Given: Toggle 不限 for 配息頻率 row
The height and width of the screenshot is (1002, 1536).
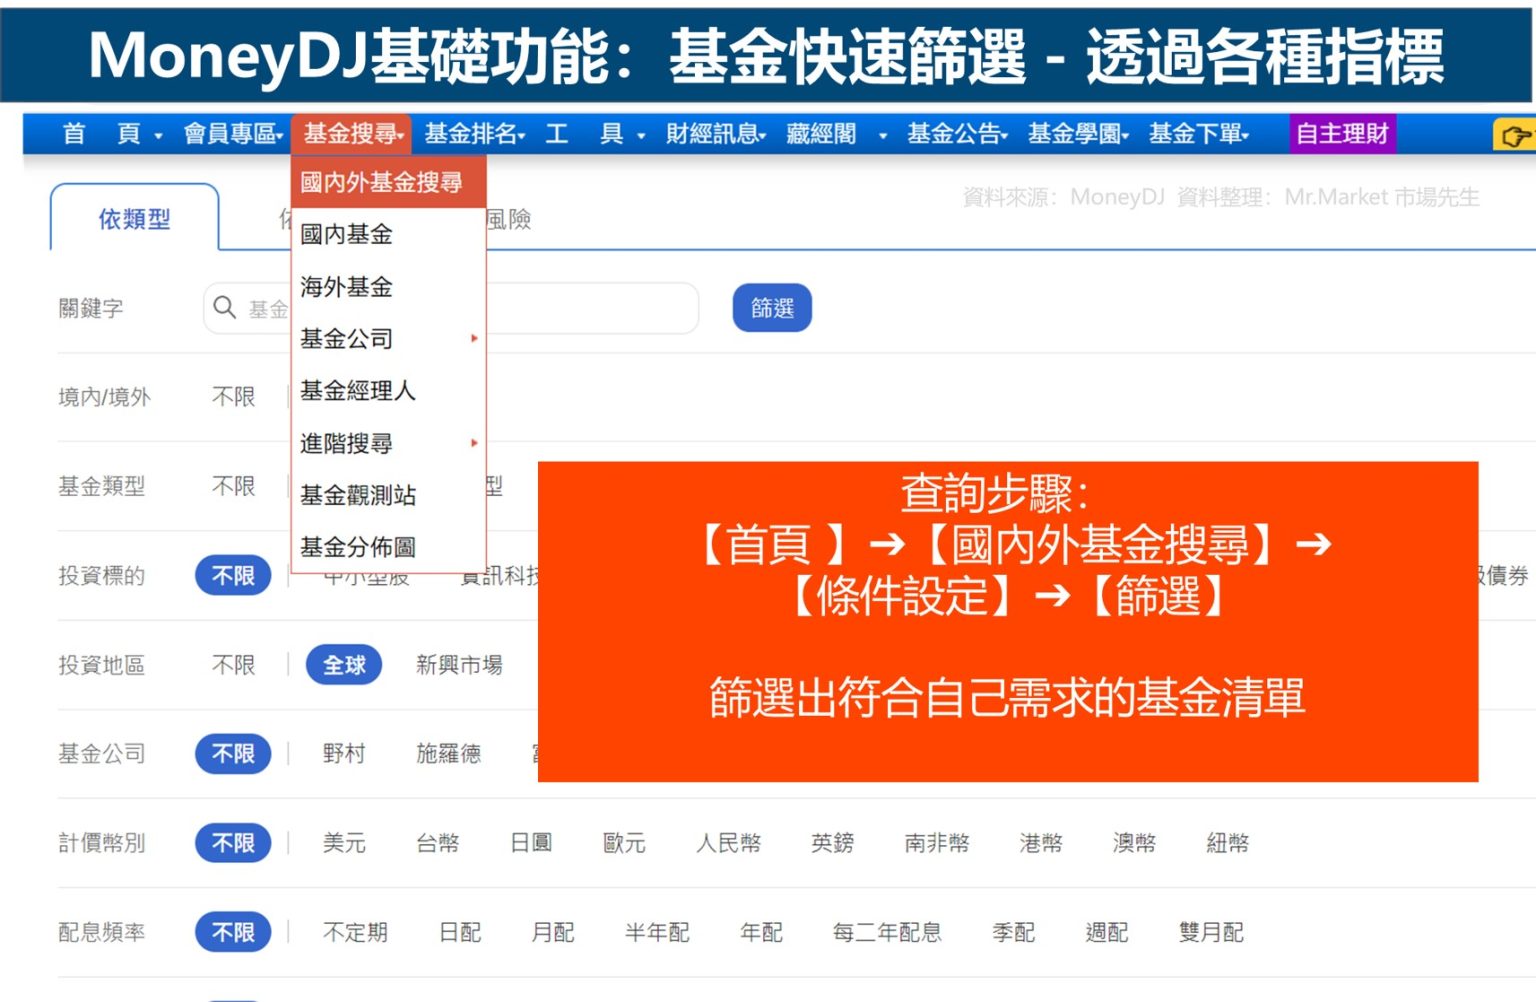Looking at the screenshot, I should click(x=232, y=932).
